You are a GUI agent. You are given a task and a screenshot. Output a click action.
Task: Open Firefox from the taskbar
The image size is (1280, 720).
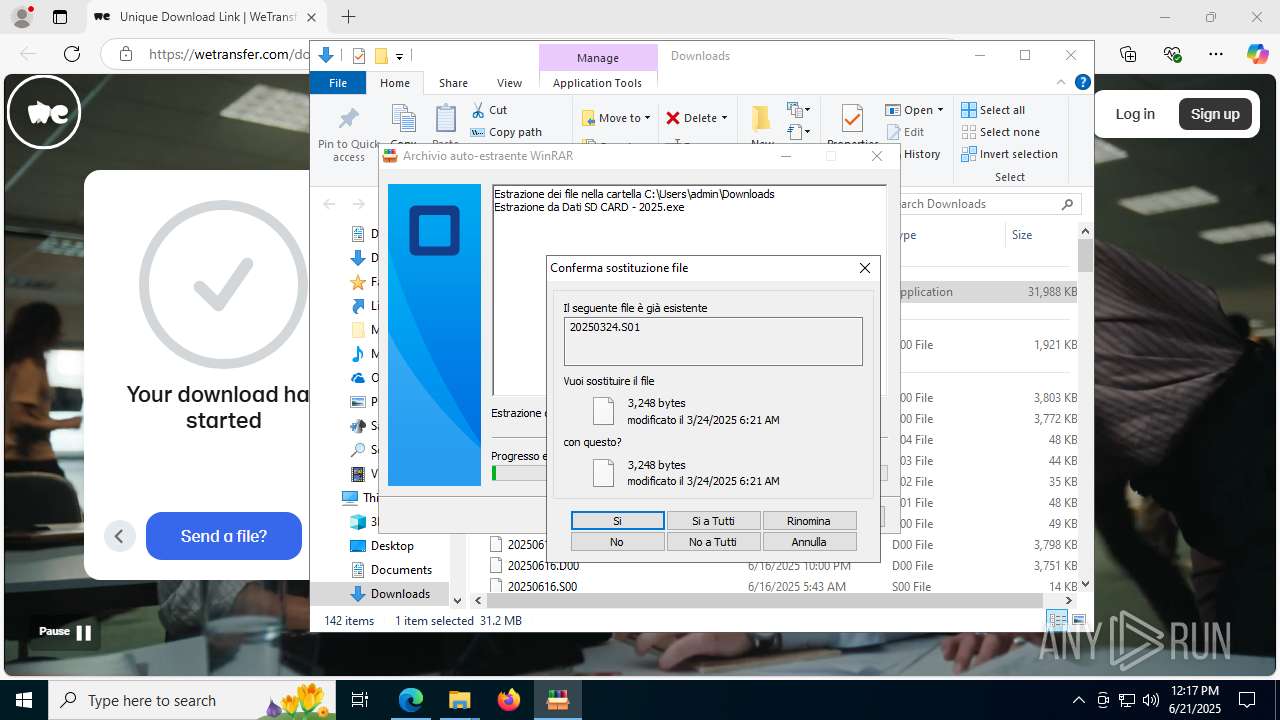[x=509, y=700]
